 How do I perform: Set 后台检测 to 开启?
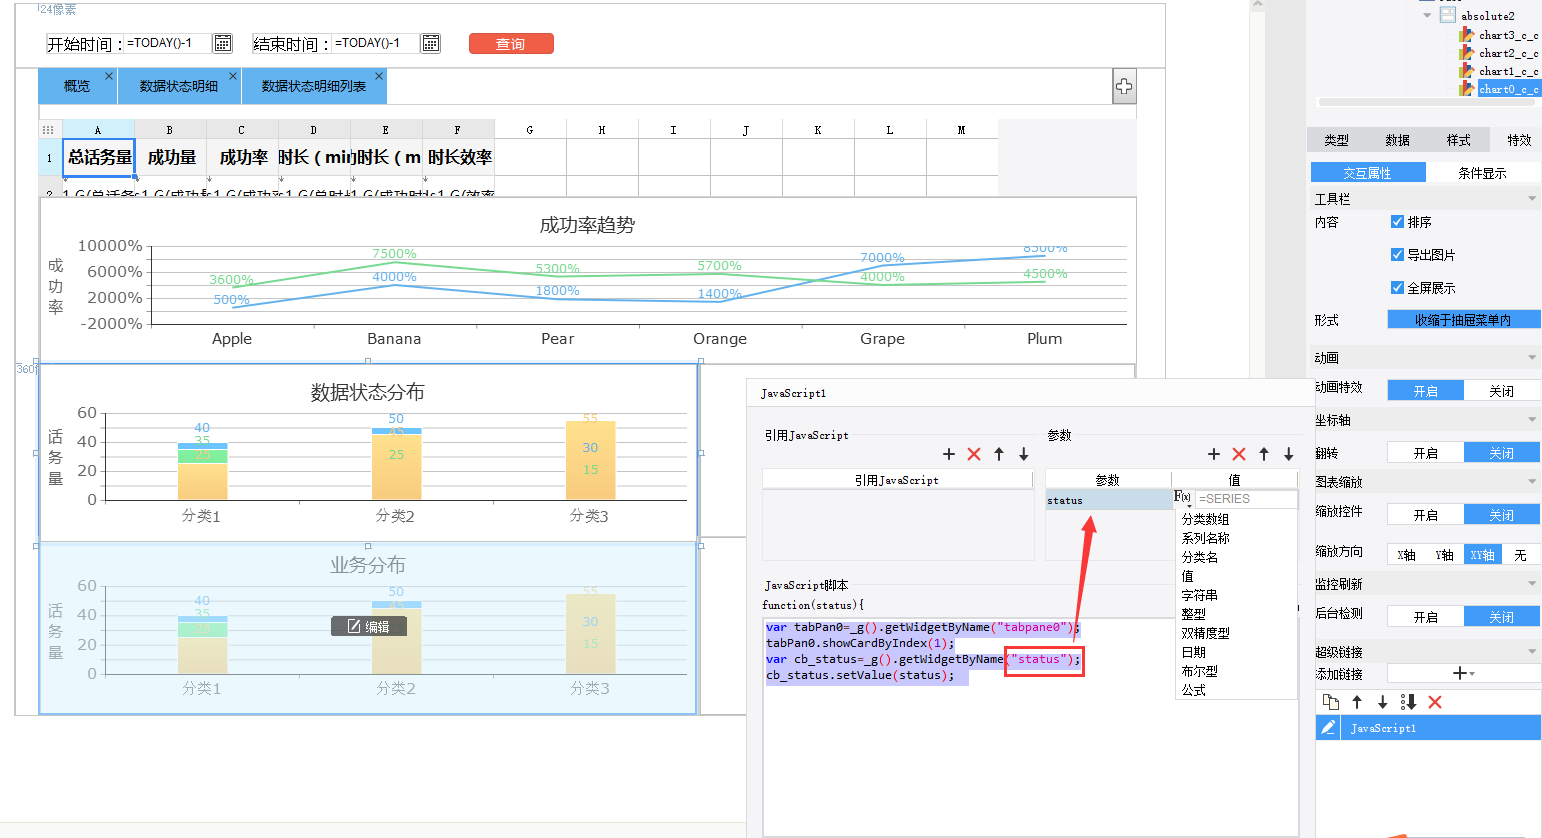click(1425, 617)
